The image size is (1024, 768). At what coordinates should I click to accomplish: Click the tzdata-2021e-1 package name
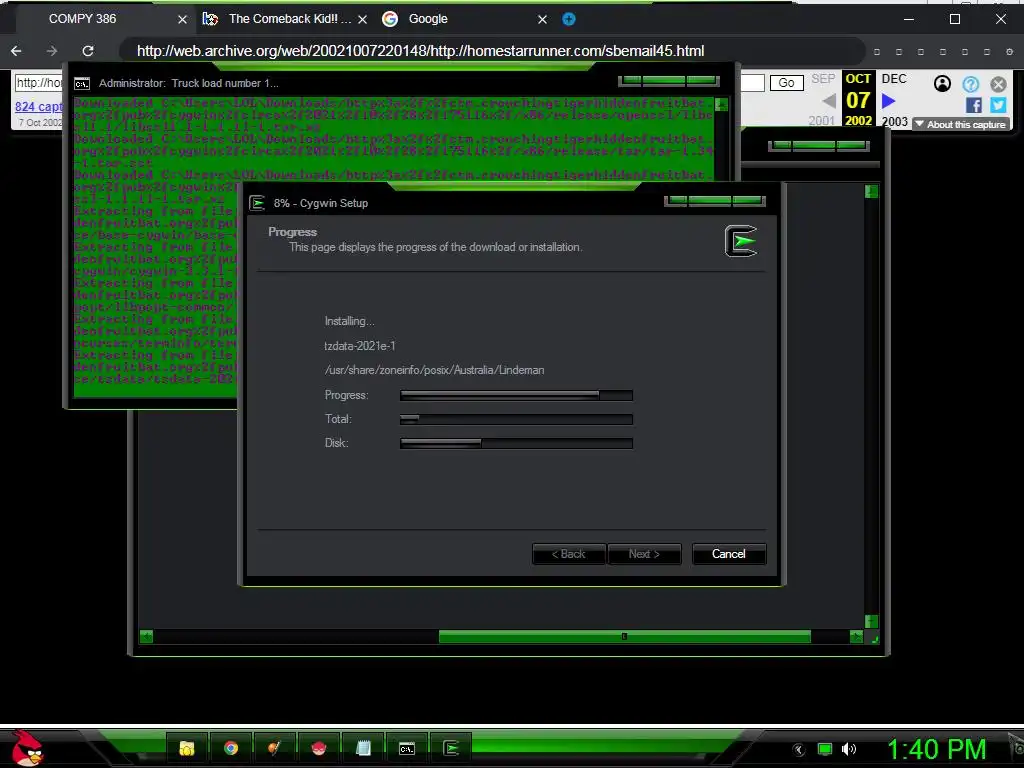click(360, 346)
